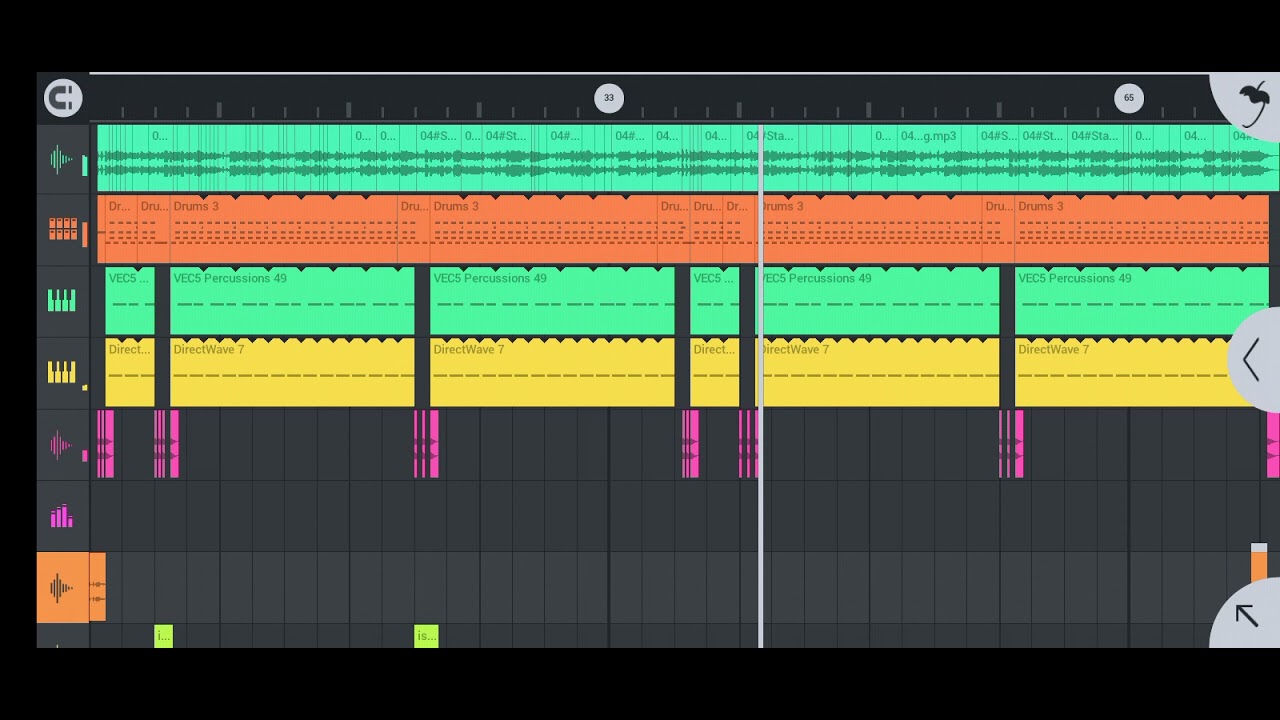This screenshot has width=1280, height=720.
Task: Select the yellow piano keys track icon
Action: [62, 372]
